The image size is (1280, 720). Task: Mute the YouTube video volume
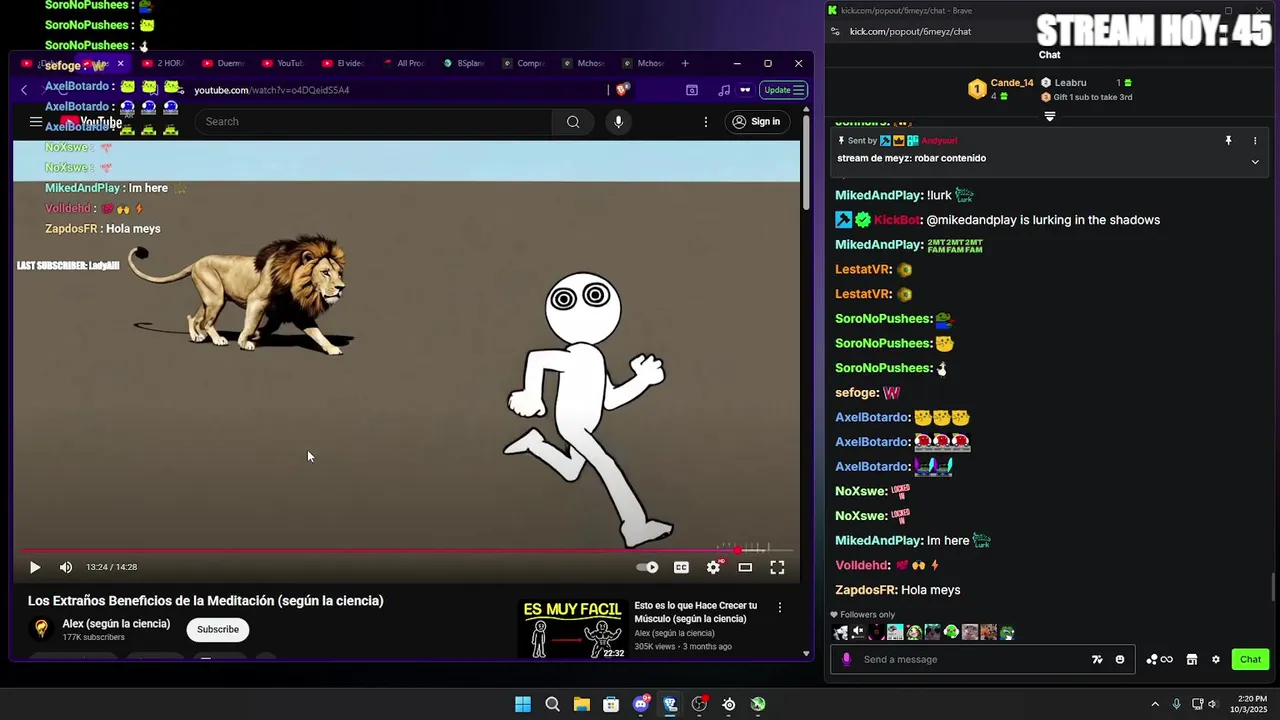point(66,567)
